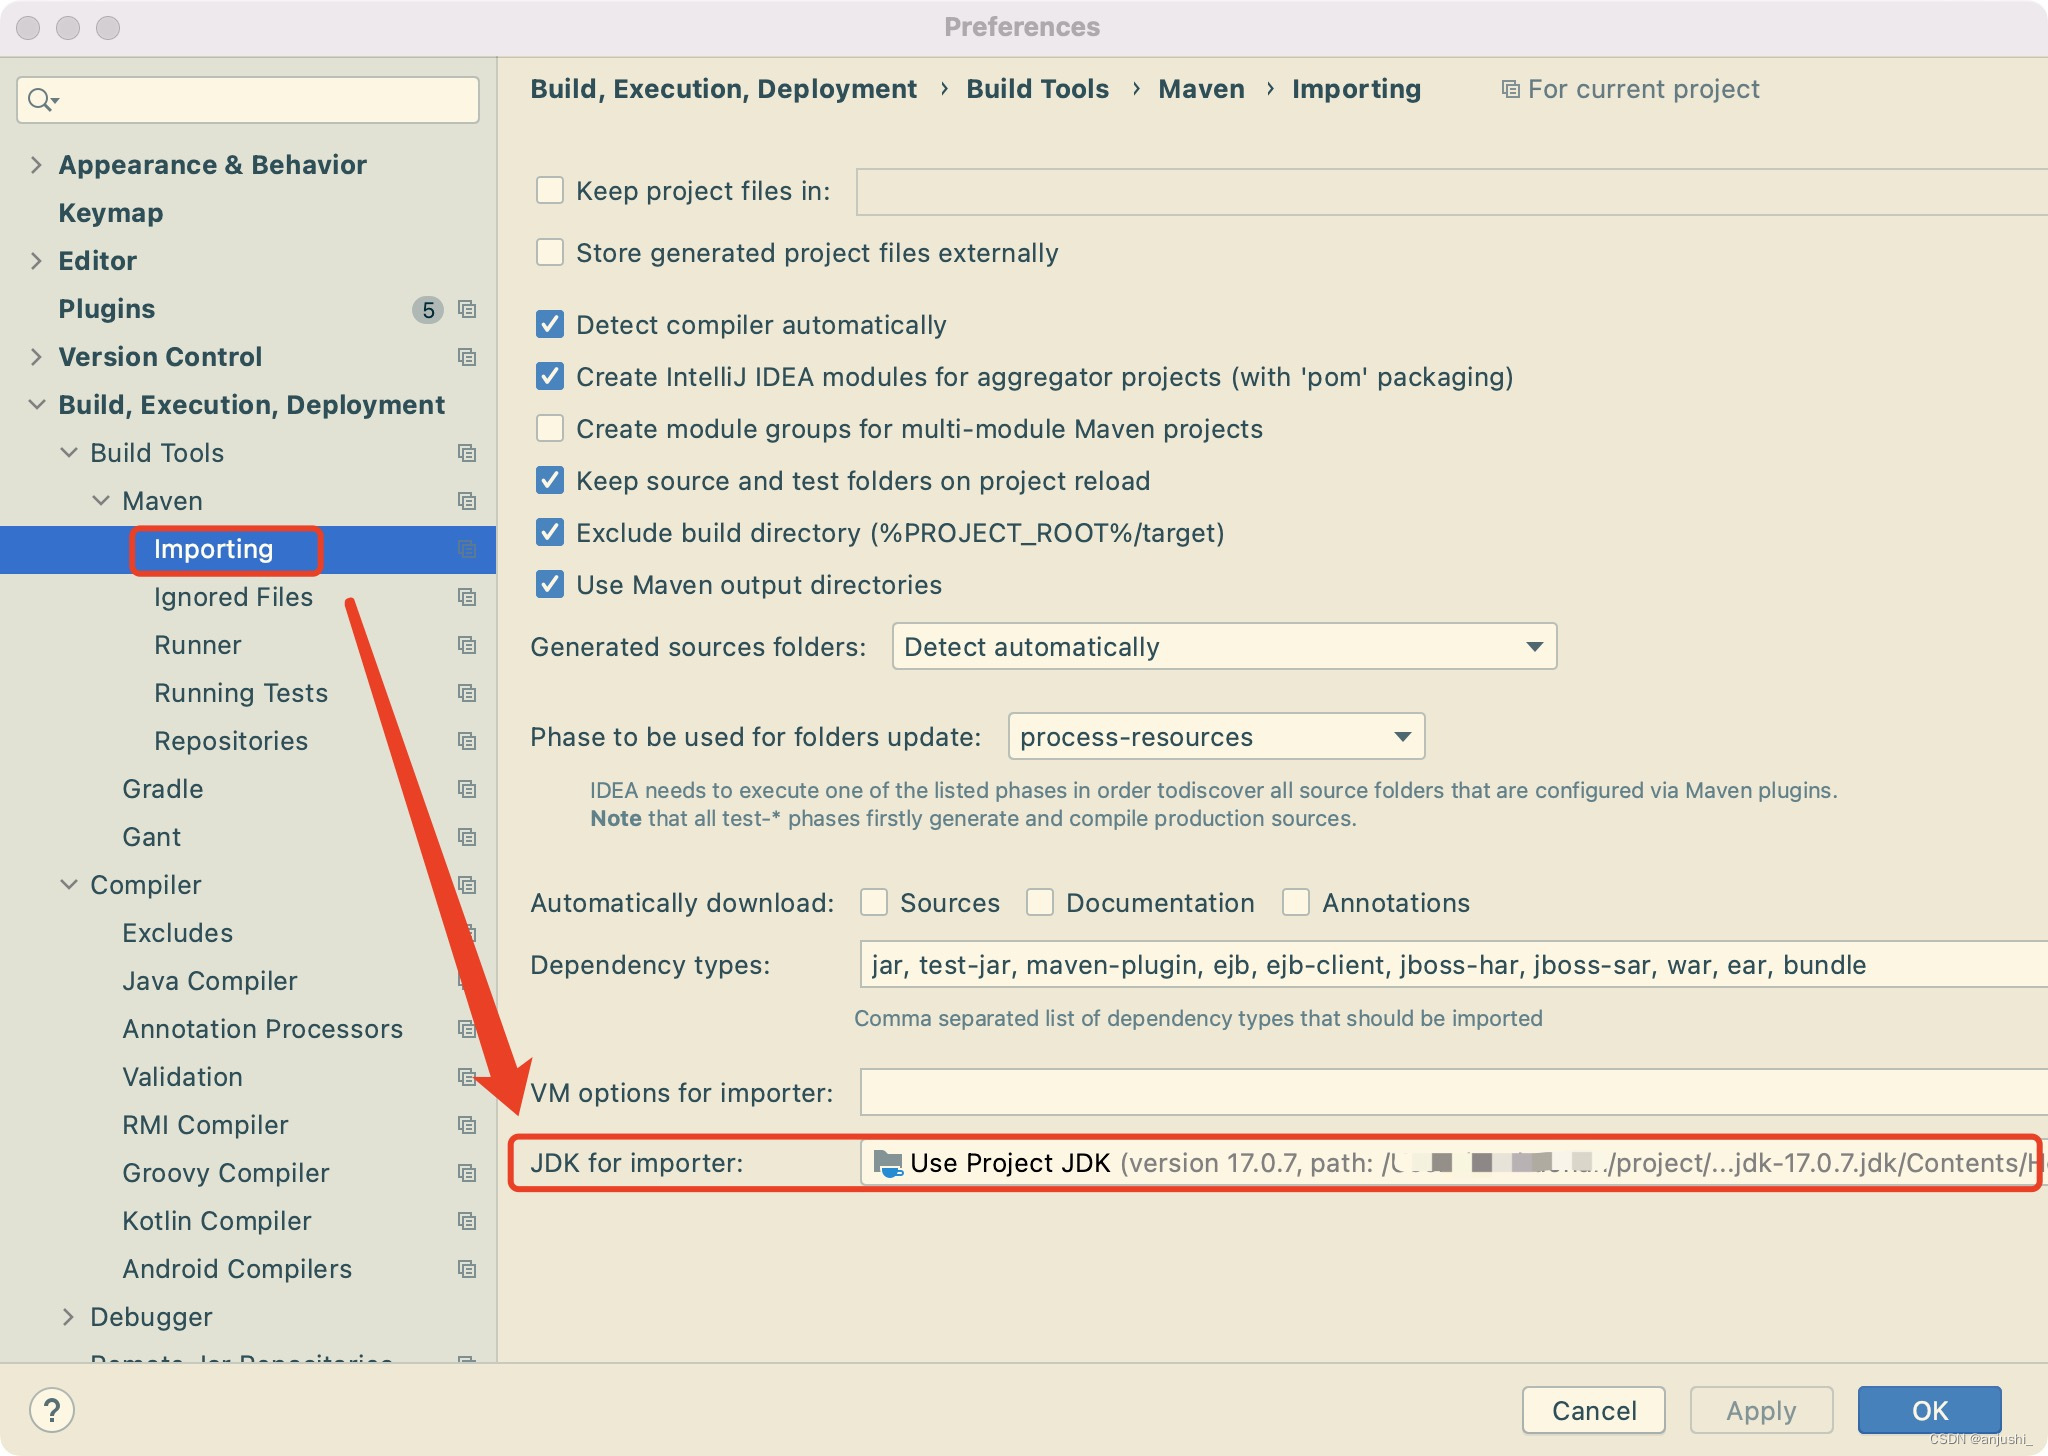Expand the Editor section
2048x1456 pixels.
36,261
